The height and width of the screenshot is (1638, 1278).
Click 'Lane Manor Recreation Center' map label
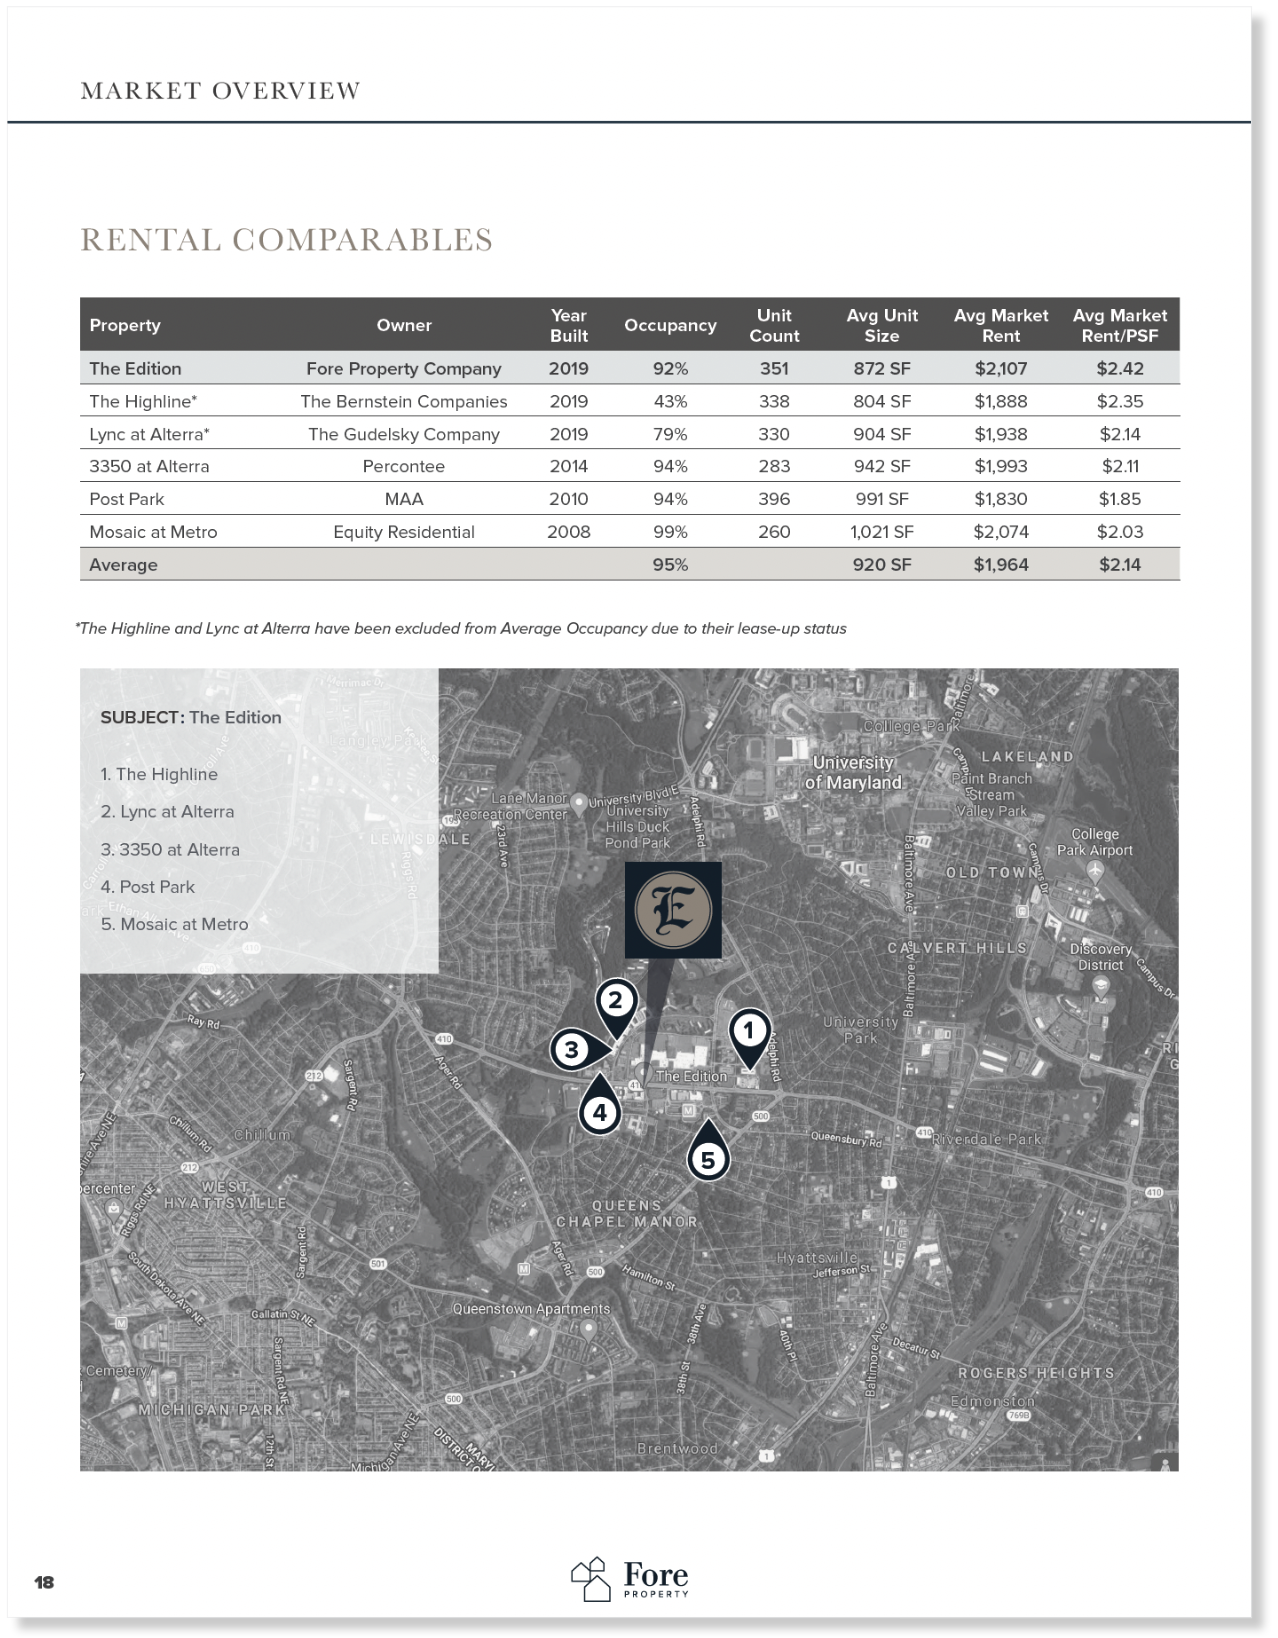(x=511, y=806)
